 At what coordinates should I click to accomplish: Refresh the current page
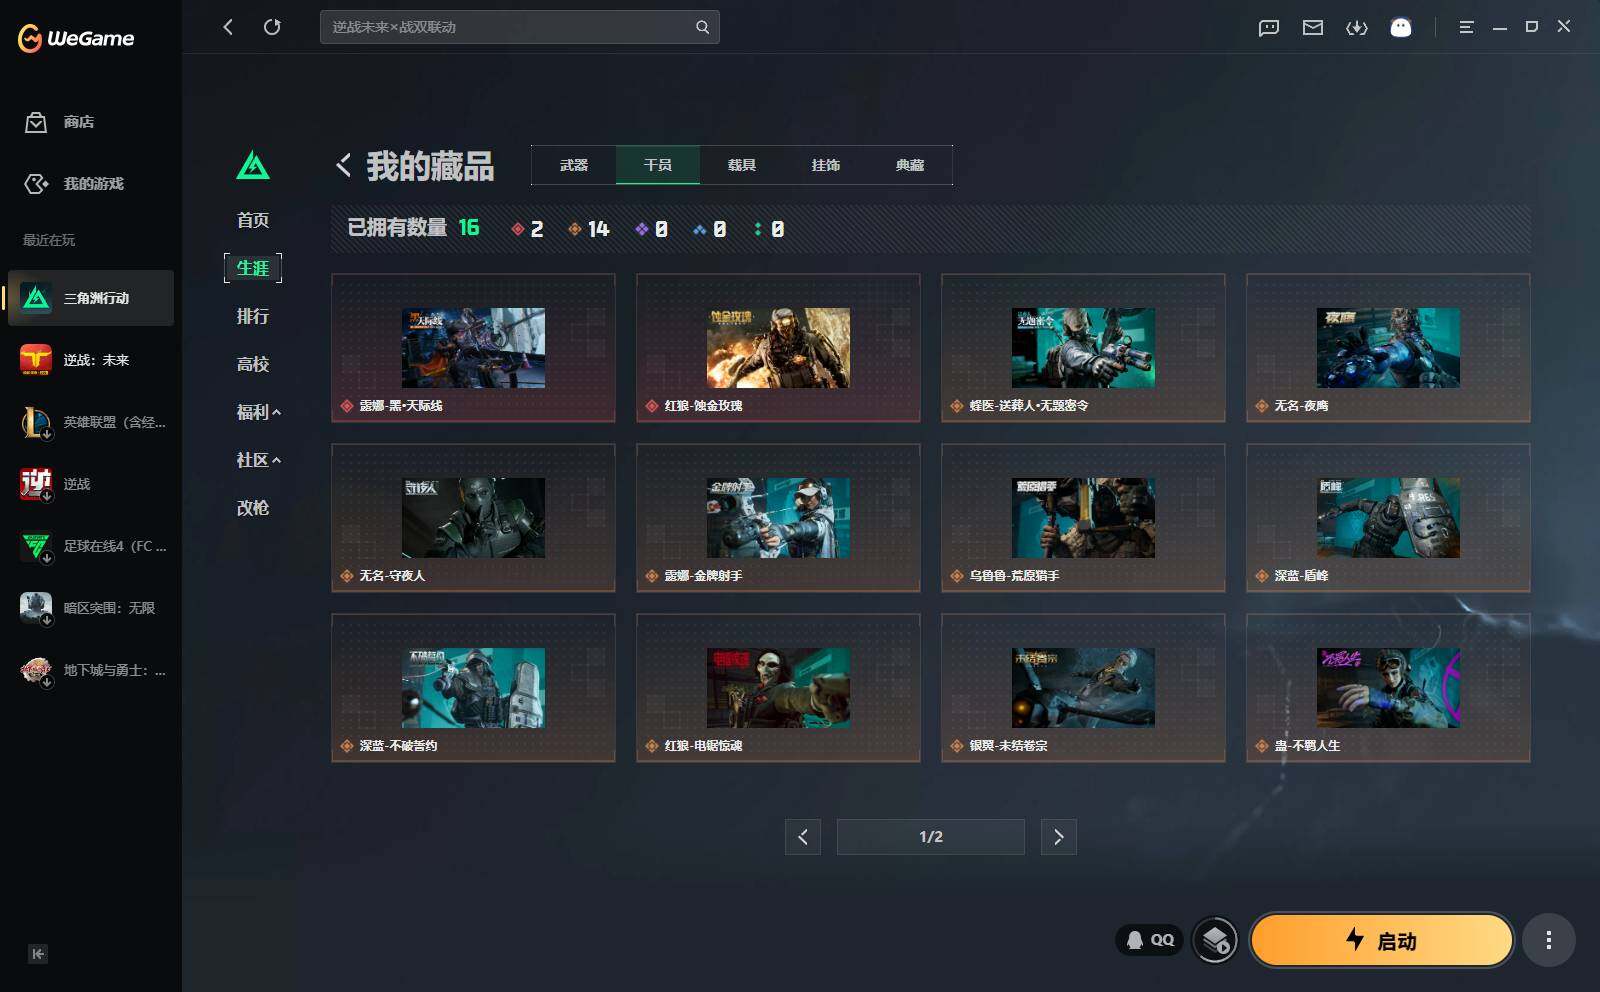click(x=272, y=27)
